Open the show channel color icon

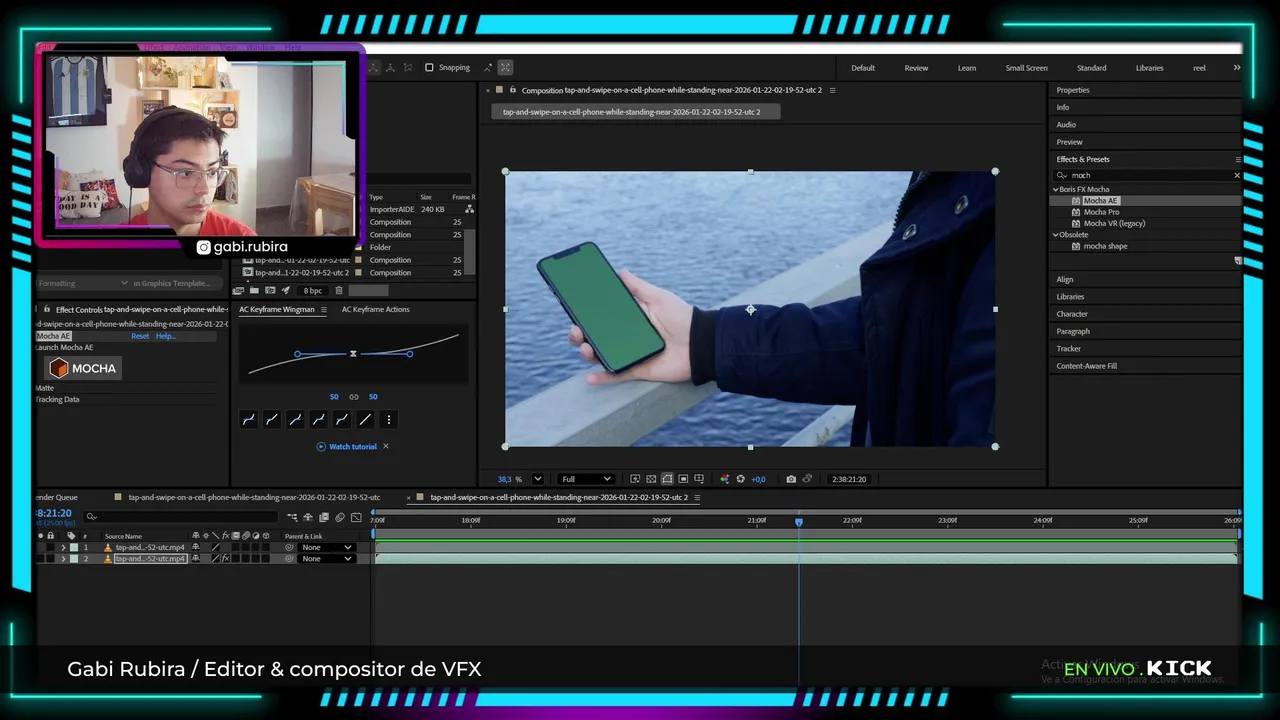(724, 479)
